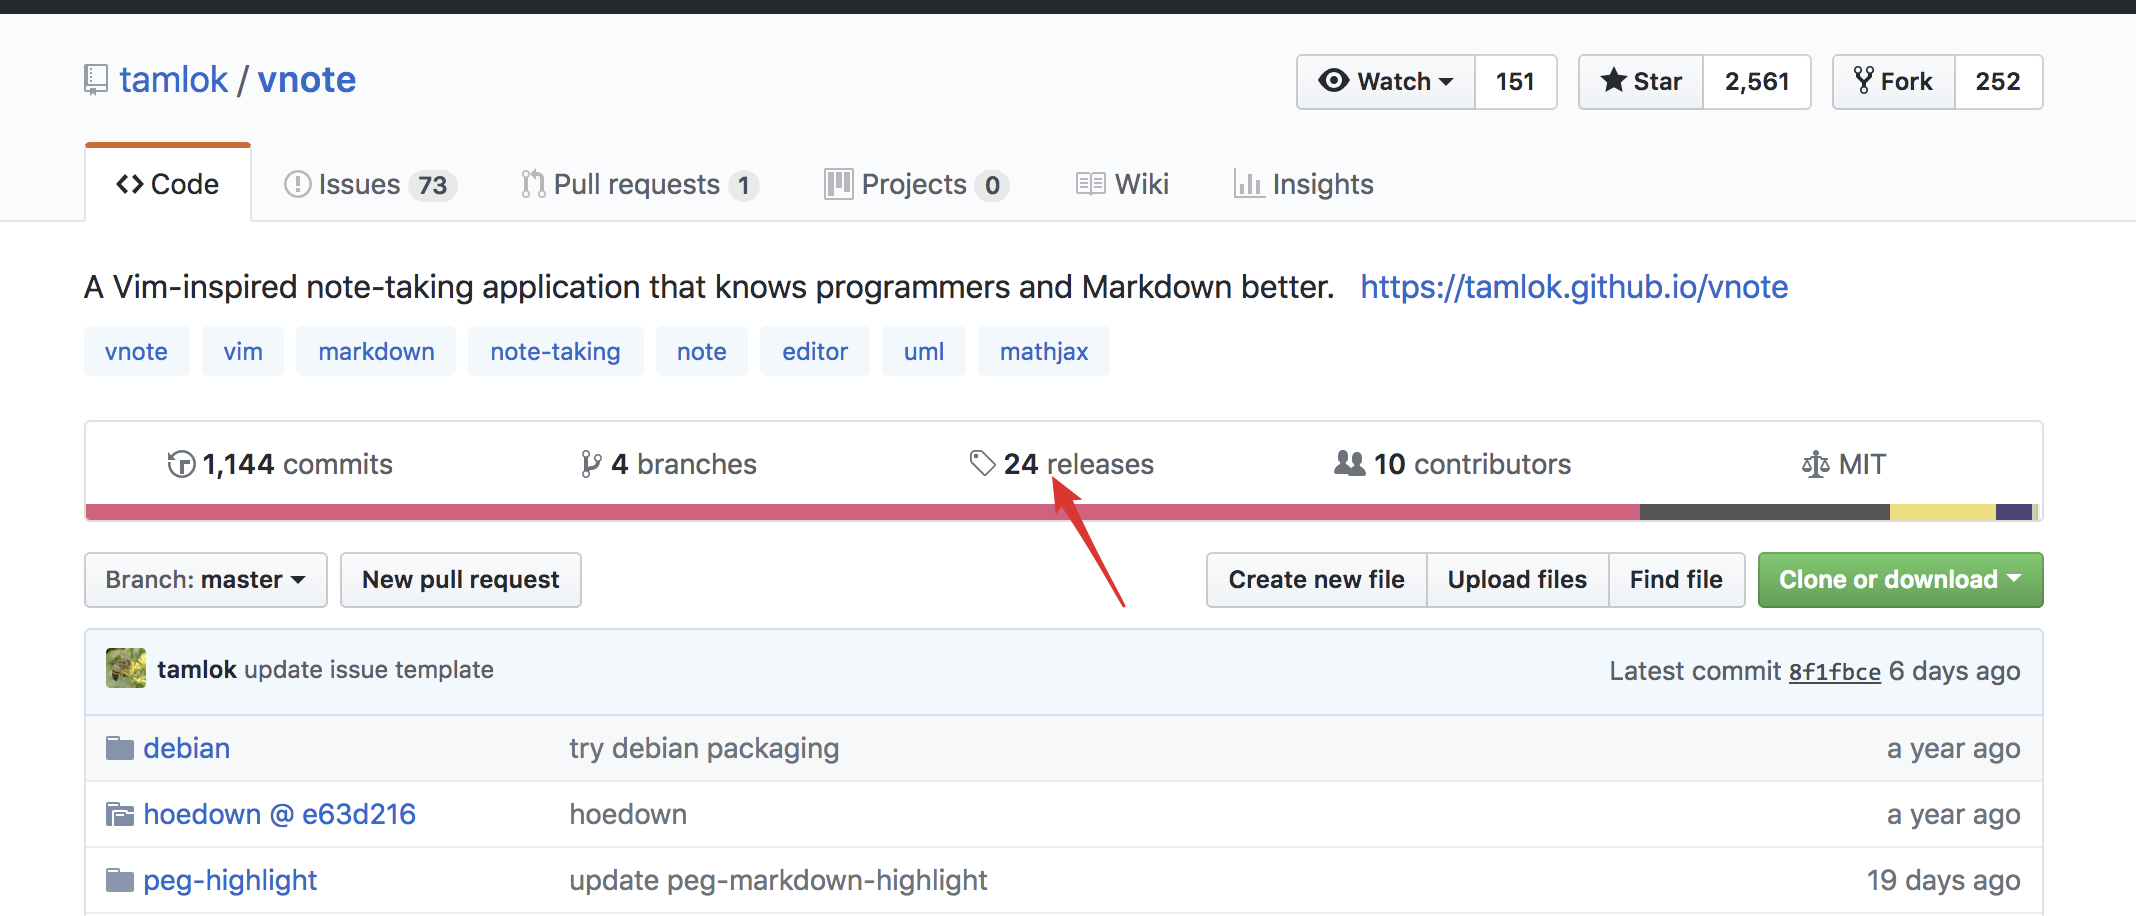Open the tamlok.github.io/vnote link
The width and height of the screenshot is (2136, 916).
coord(1574,287)
